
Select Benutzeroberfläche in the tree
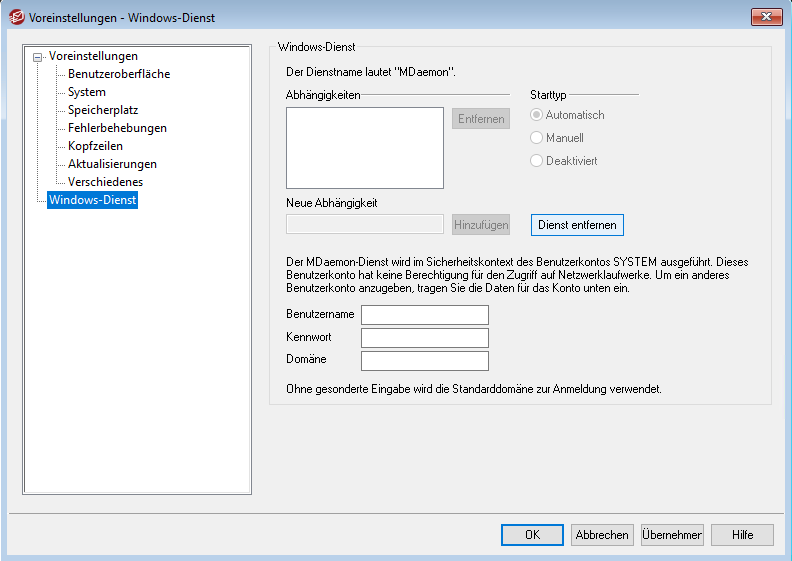pos(118,74)
